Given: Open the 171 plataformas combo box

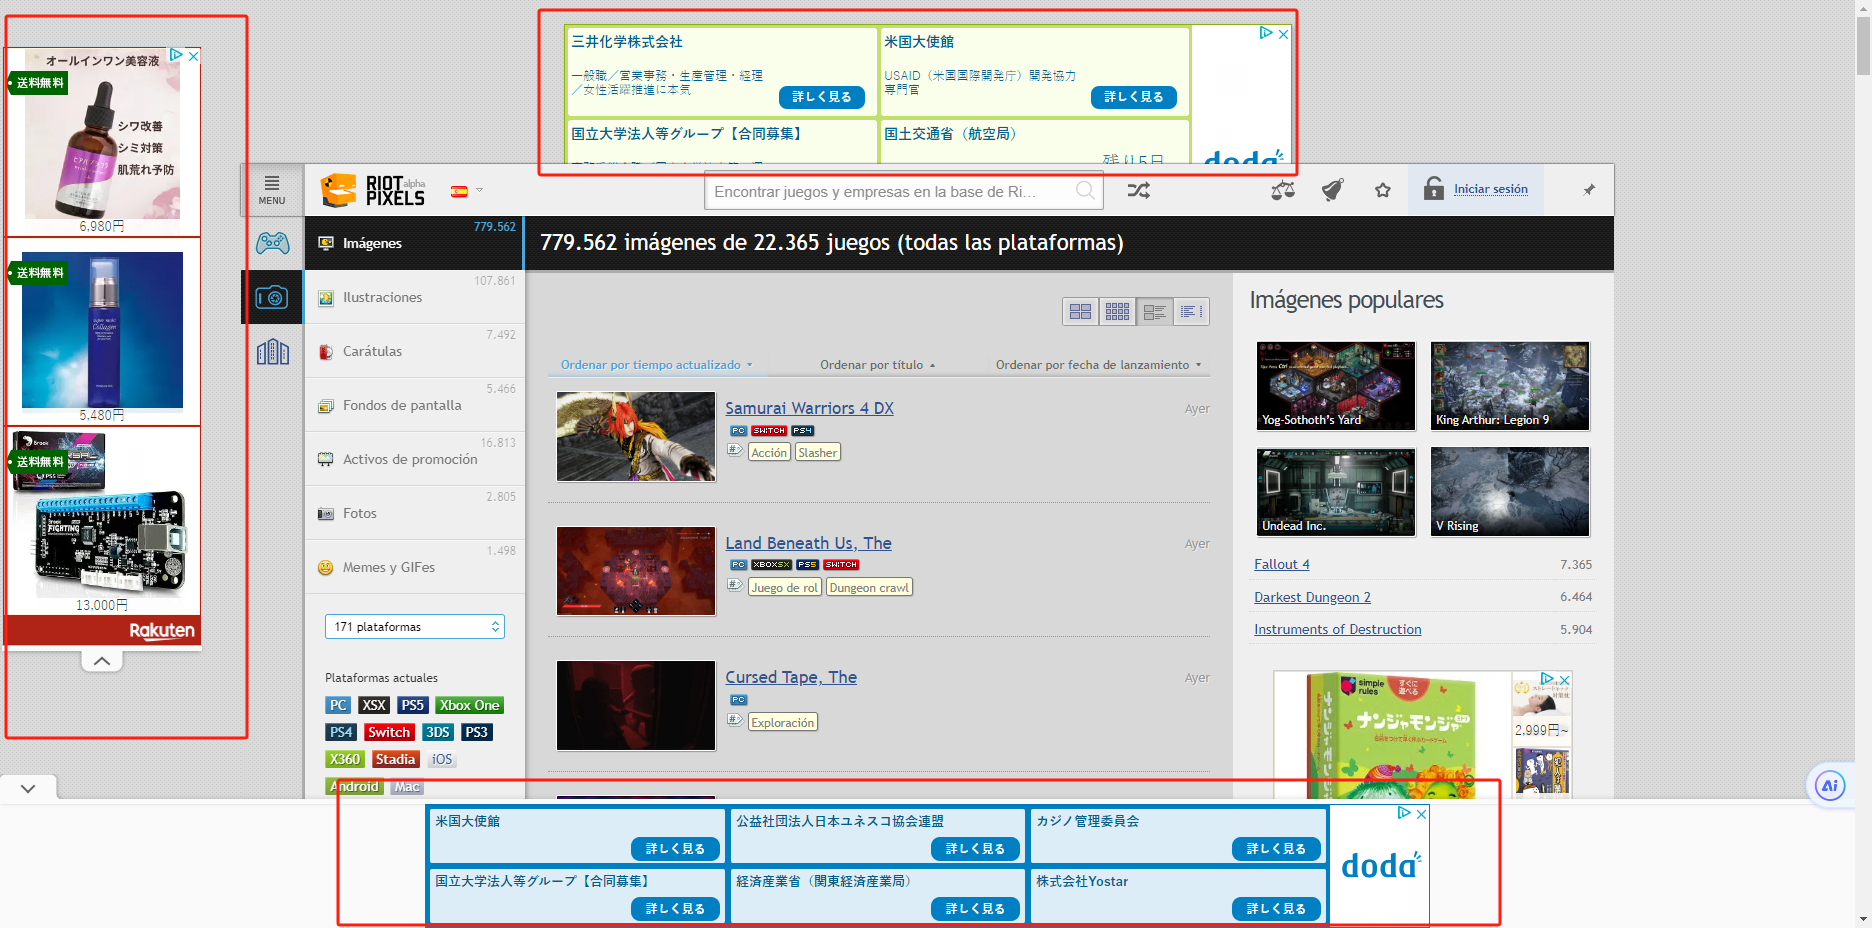Looking at the screenshot, I should 415,627.
